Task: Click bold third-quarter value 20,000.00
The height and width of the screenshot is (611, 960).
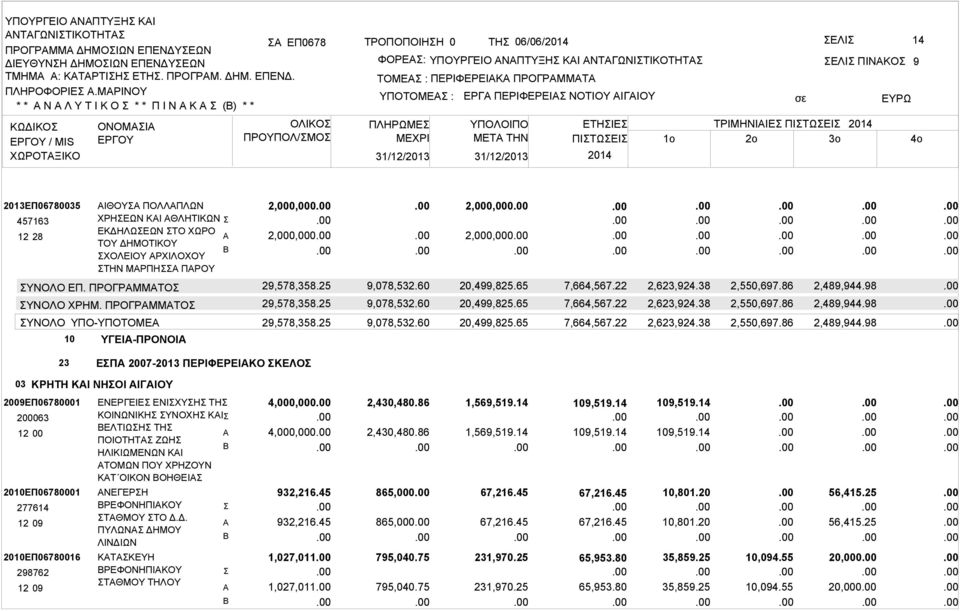Action: (x=852, y=557)
